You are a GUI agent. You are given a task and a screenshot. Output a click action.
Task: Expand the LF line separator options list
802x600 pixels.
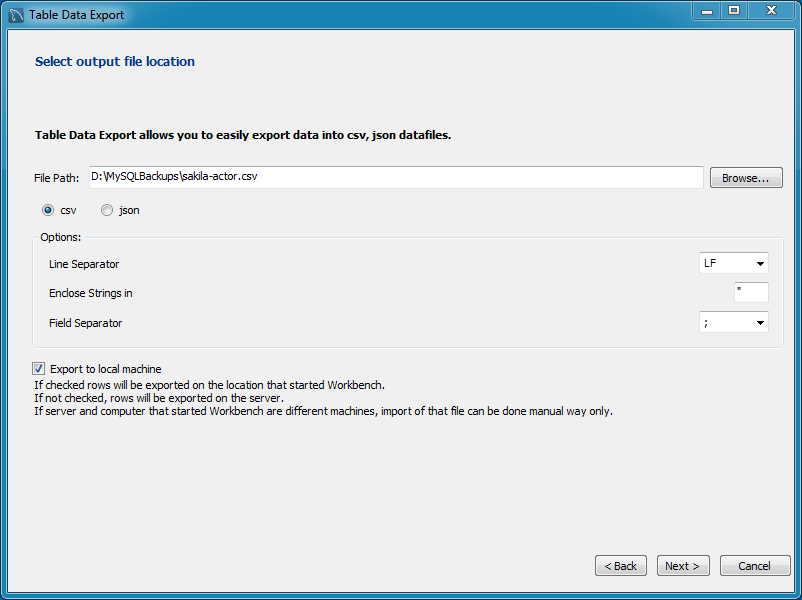[760, 263]
